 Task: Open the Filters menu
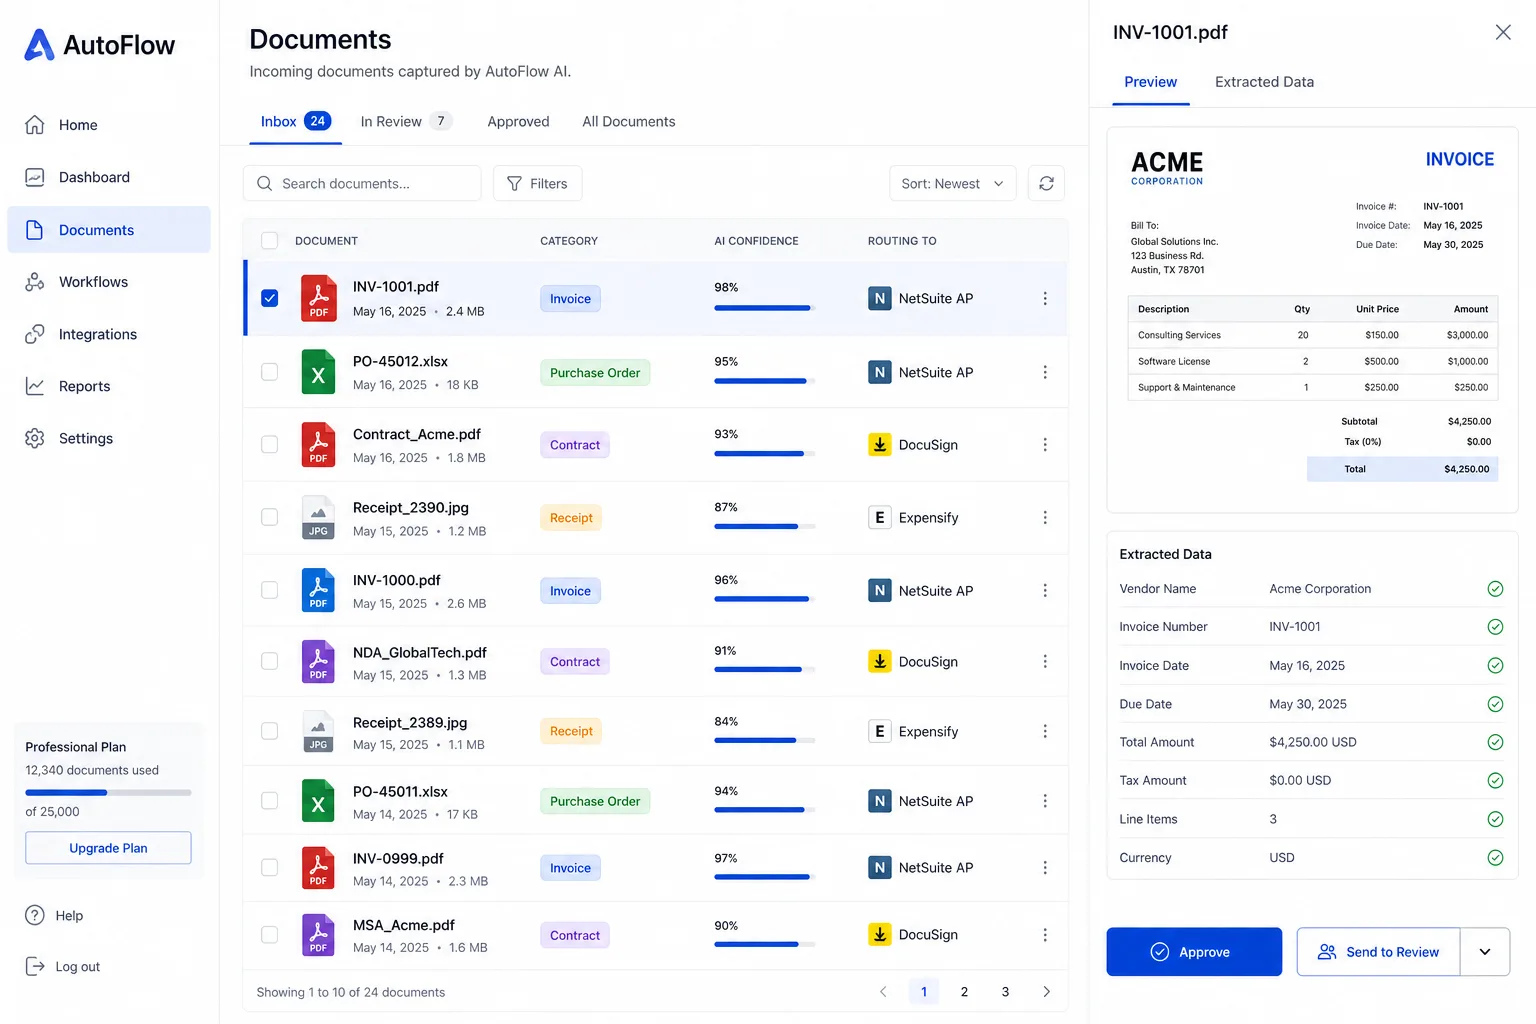pyautogui.click(x=537, y=183)
